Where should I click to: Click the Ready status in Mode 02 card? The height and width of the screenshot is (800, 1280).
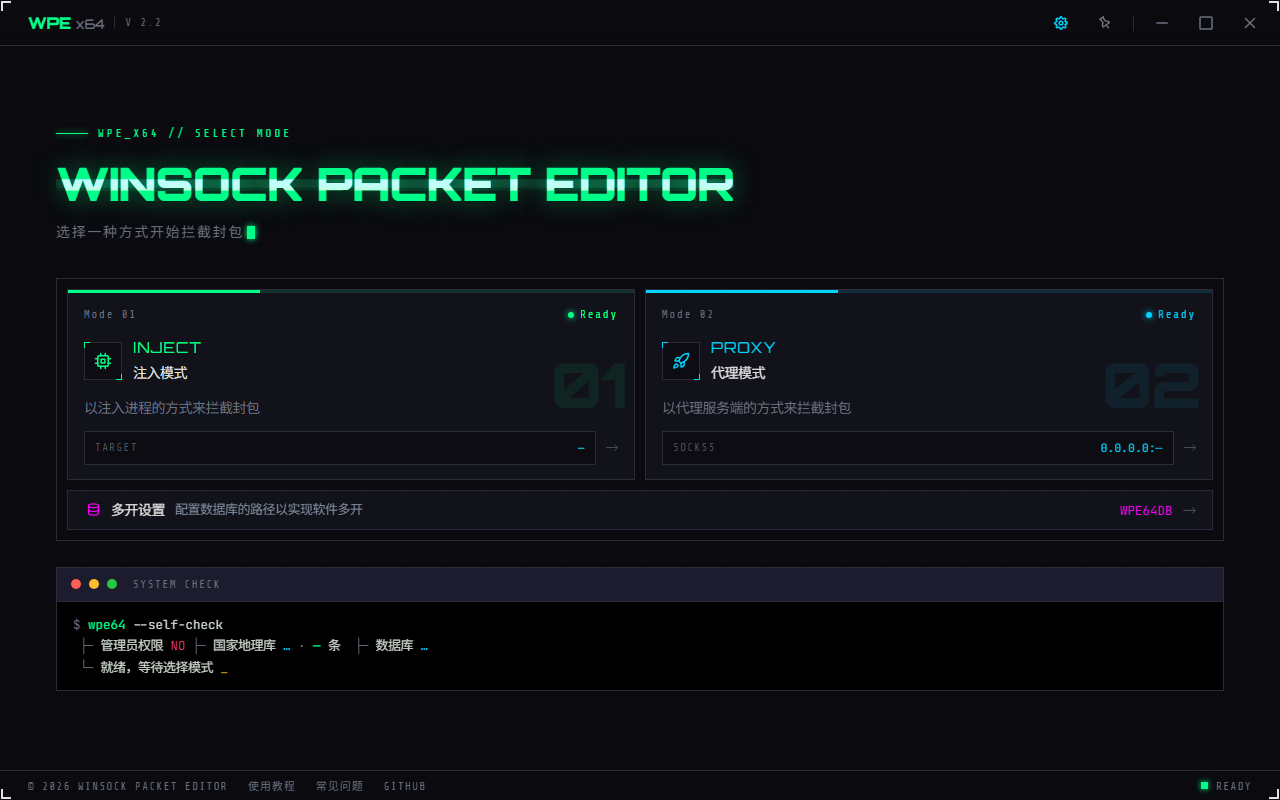pos(1170,315)
